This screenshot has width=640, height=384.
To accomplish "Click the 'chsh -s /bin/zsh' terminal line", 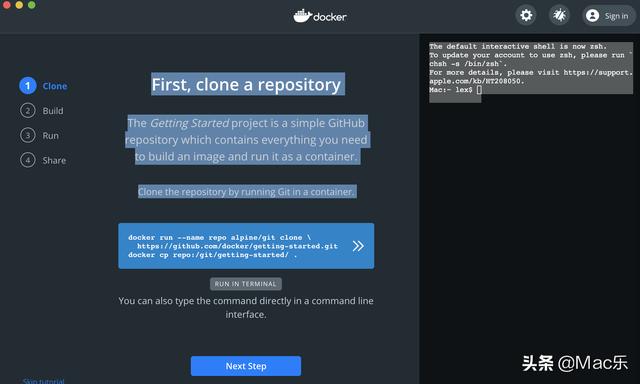I will (468, 64).
